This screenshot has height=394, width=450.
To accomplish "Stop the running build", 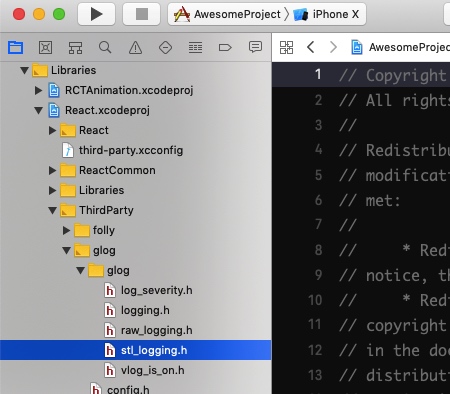I will tap(142, 14).
